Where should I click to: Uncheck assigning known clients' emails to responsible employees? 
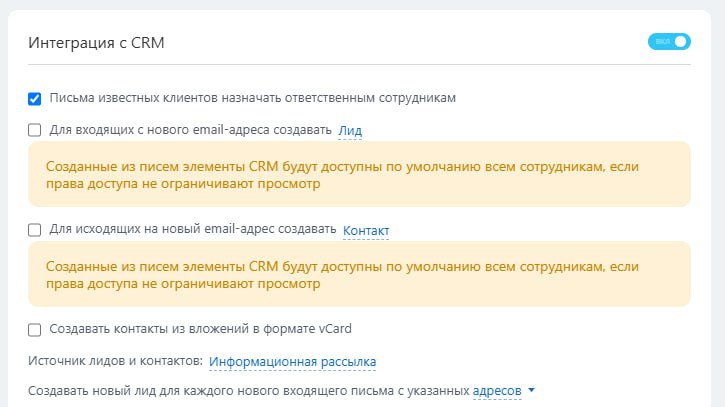point(35,99)
